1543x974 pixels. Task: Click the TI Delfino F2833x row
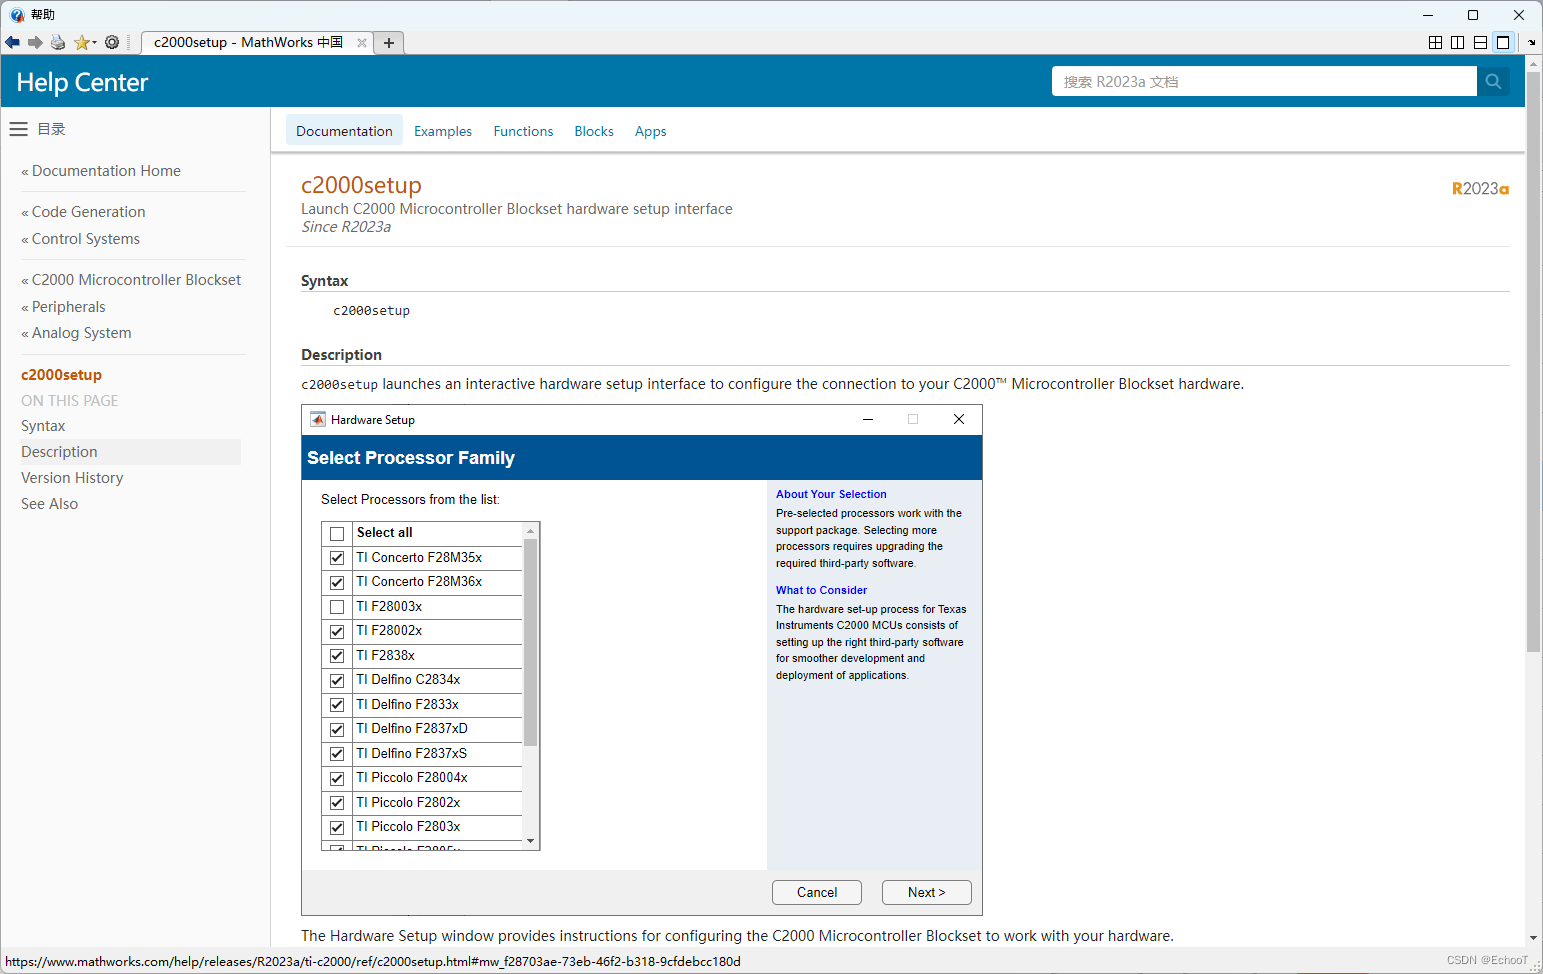click(422, 705)
